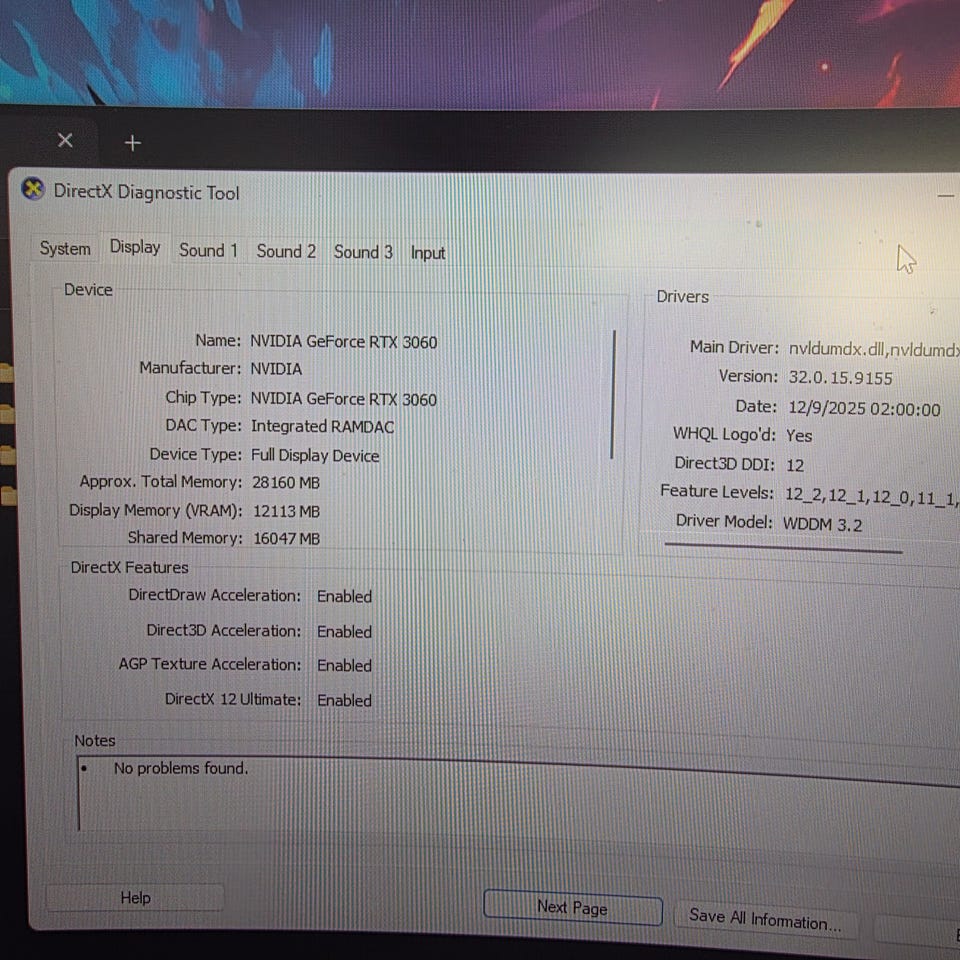Click the WHQL Logo'd Yes value
This screenshot has width=960, height=960.
799,436
